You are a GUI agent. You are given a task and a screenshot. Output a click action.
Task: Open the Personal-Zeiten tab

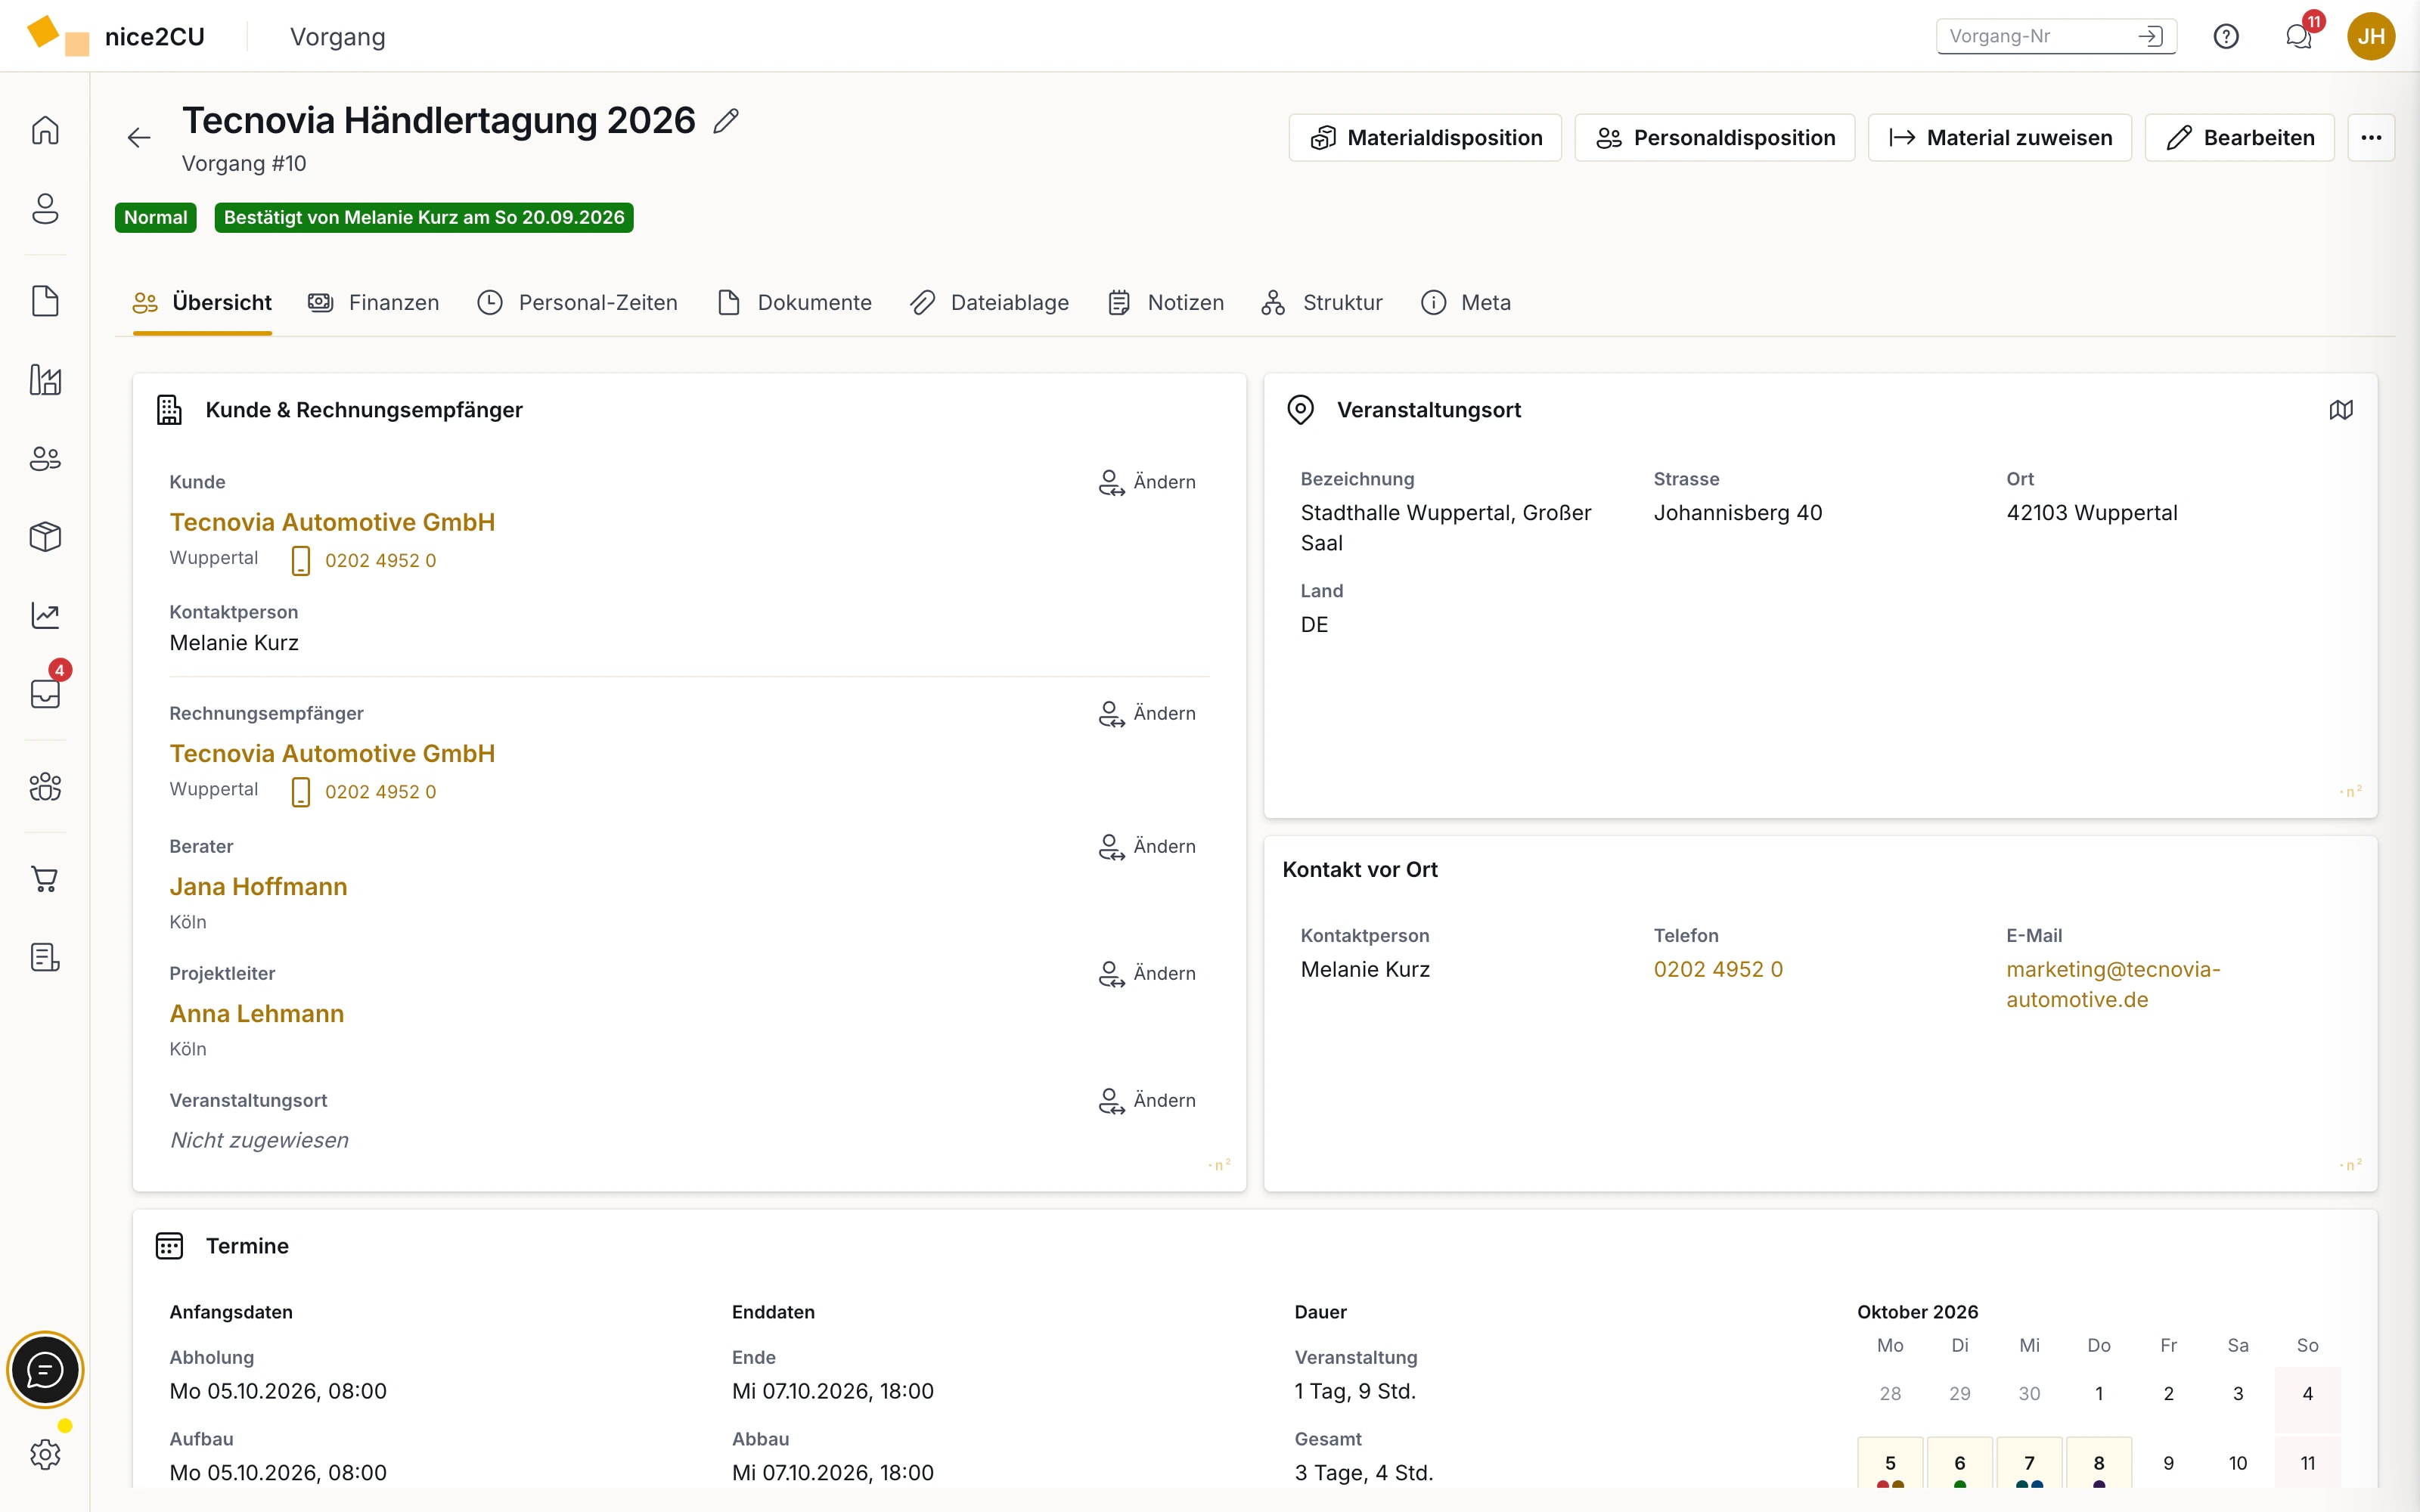pyautogui.click(x=577, y=303)
